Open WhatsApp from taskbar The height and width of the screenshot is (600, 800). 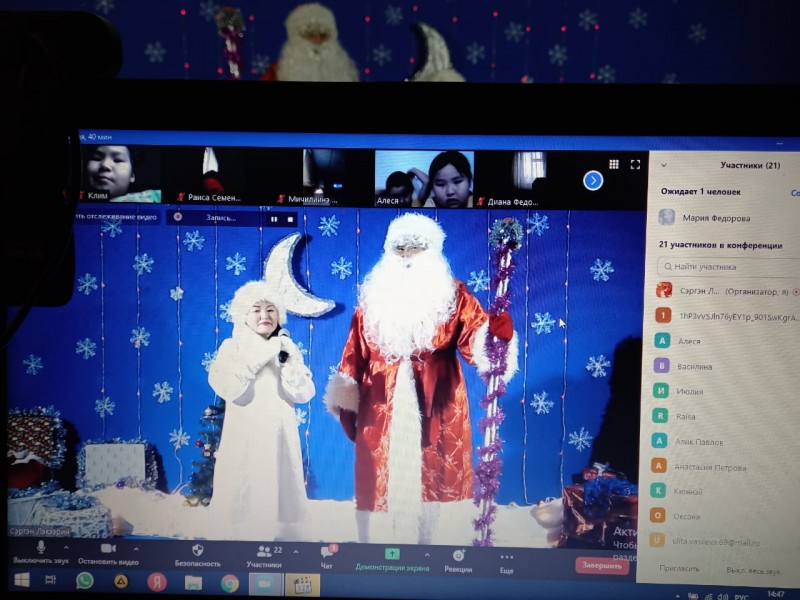pos(84,581)
